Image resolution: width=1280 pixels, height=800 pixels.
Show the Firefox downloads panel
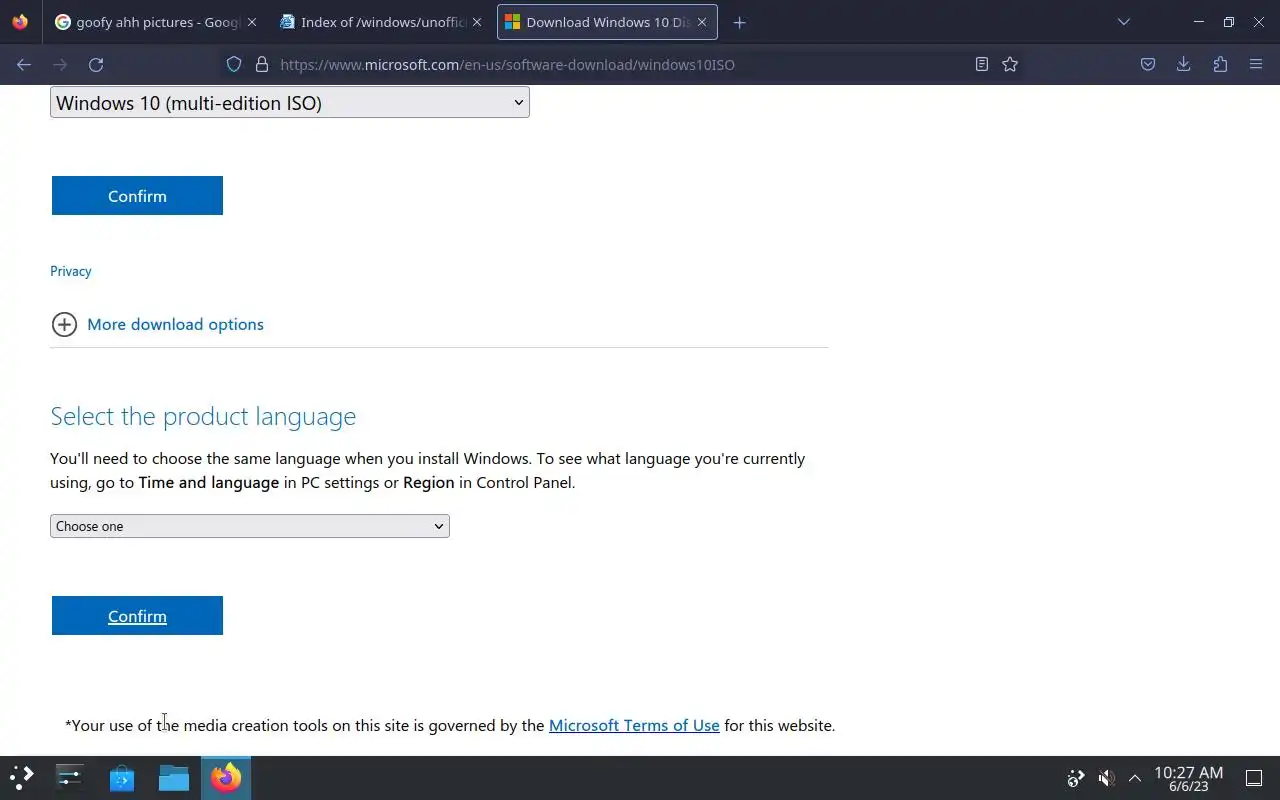pos(1184,64)
